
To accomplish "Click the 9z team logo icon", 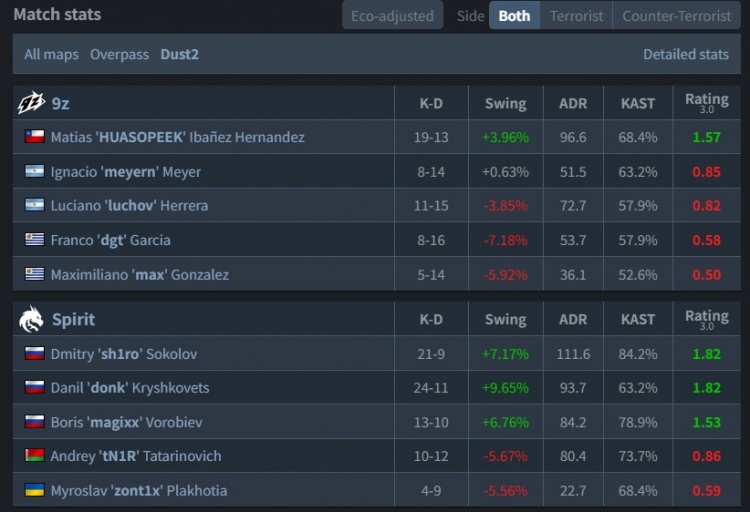I will click(31, 102).
